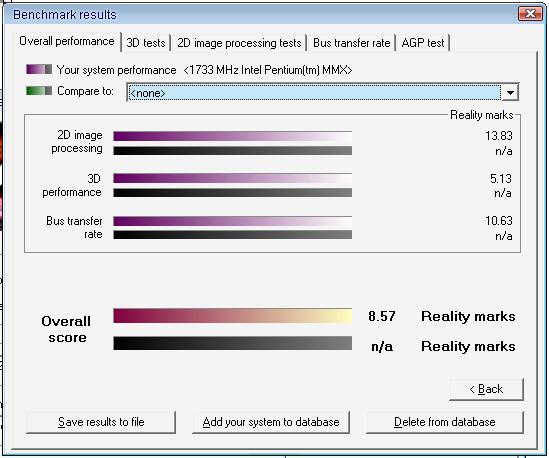Click the Overall score colored bar
Image resolution: width=549 pixels, height=458 pixels.
(x=232, y=316)
